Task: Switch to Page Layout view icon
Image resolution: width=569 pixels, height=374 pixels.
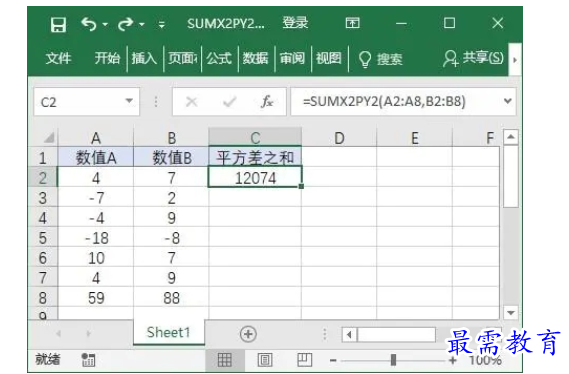Action: click(265, 360)
